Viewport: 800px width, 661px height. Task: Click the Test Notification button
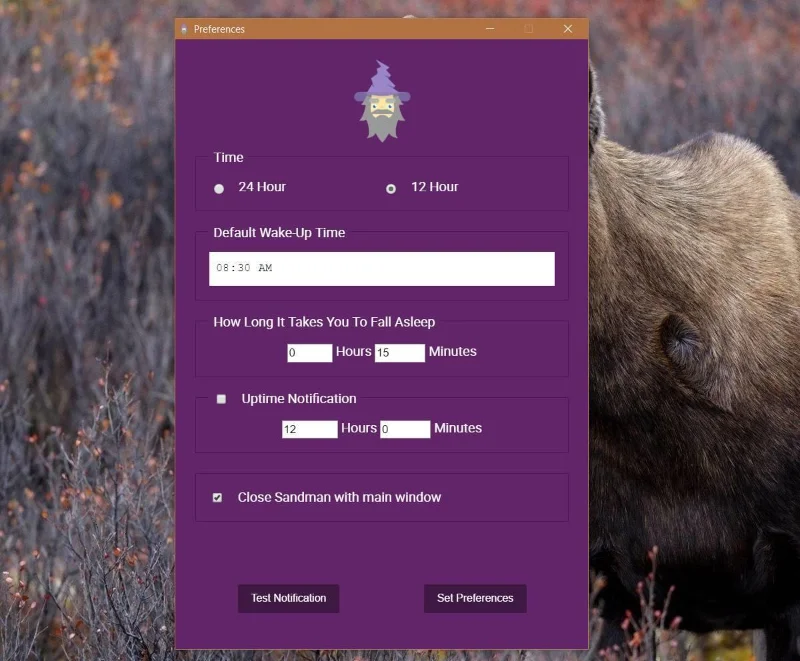click(288, 598)
